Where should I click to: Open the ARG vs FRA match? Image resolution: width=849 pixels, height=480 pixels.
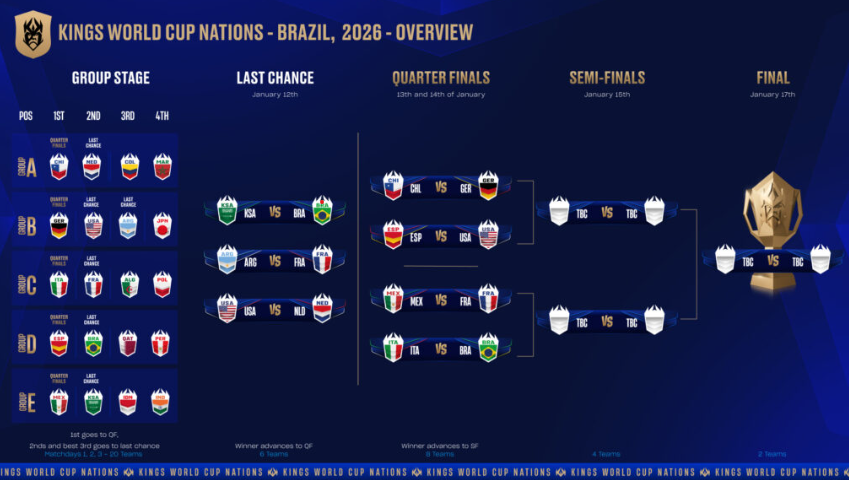point(275,261)
